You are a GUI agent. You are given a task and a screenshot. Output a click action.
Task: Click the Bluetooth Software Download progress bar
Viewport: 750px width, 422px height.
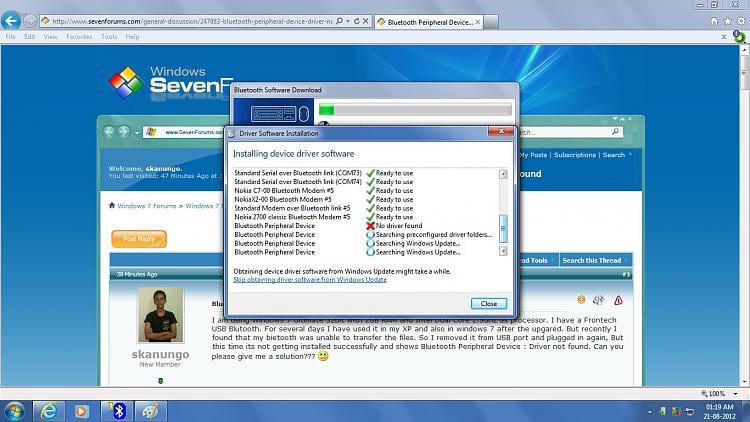click(415, 110)
